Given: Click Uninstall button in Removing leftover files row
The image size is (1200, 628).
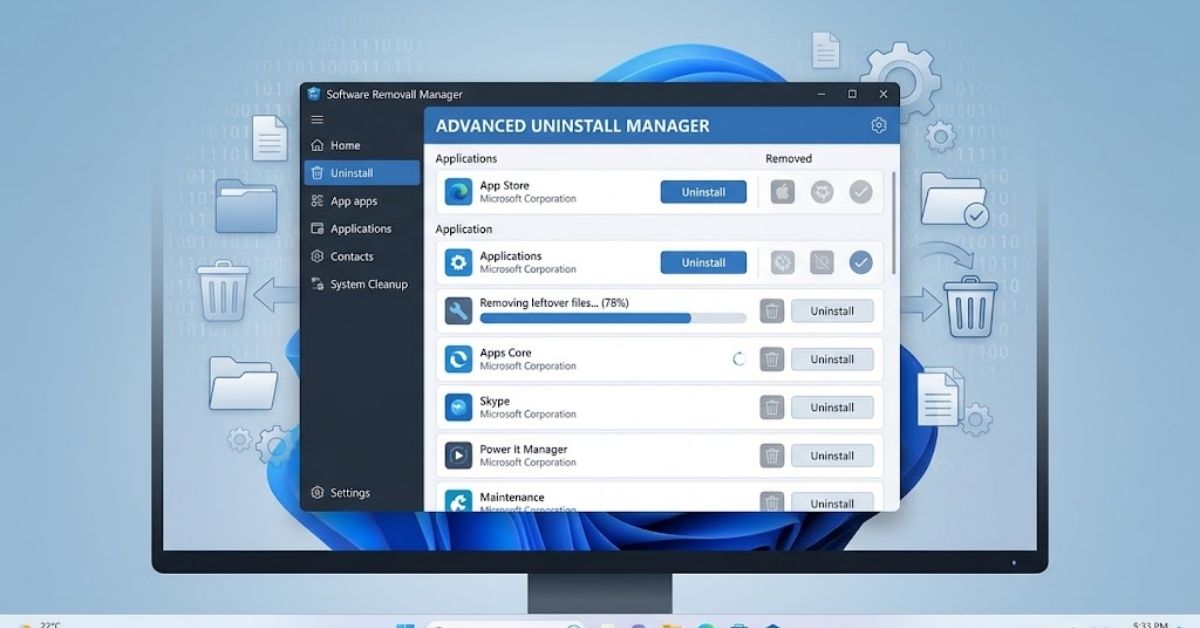Looking at the screenshot, I should (x=832, y=311).
